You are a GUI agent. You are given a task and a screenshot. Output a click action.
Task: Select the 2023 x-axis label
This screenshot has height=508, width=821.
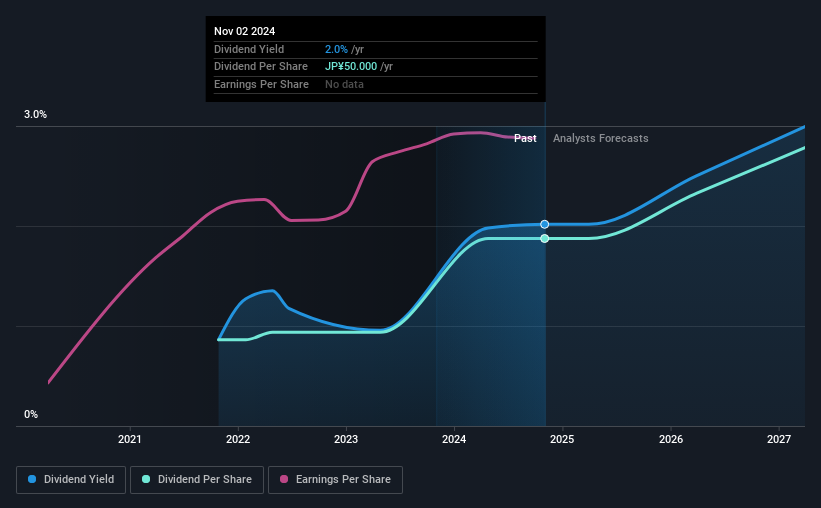(346, 439)
